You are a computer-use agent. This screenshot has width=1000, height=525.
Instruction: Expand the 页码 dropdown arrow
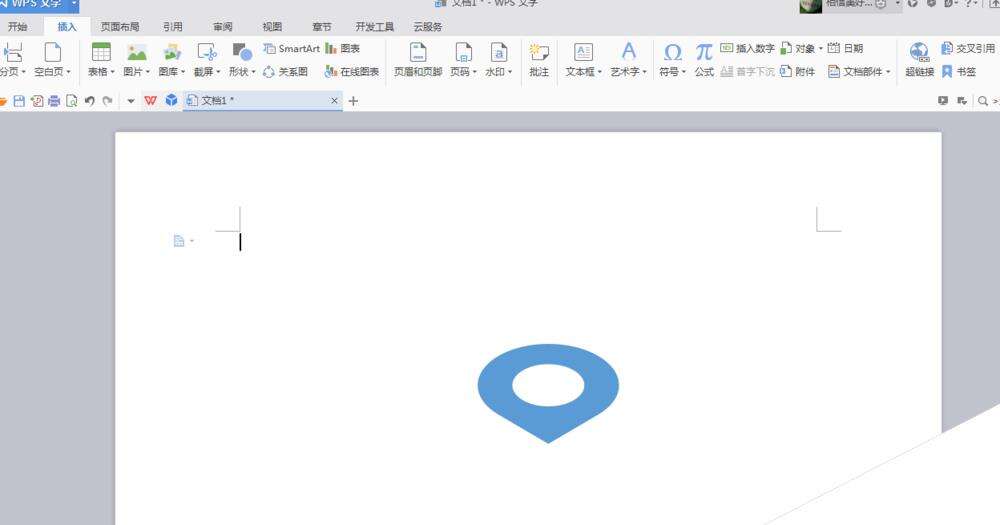pos(474,72)
